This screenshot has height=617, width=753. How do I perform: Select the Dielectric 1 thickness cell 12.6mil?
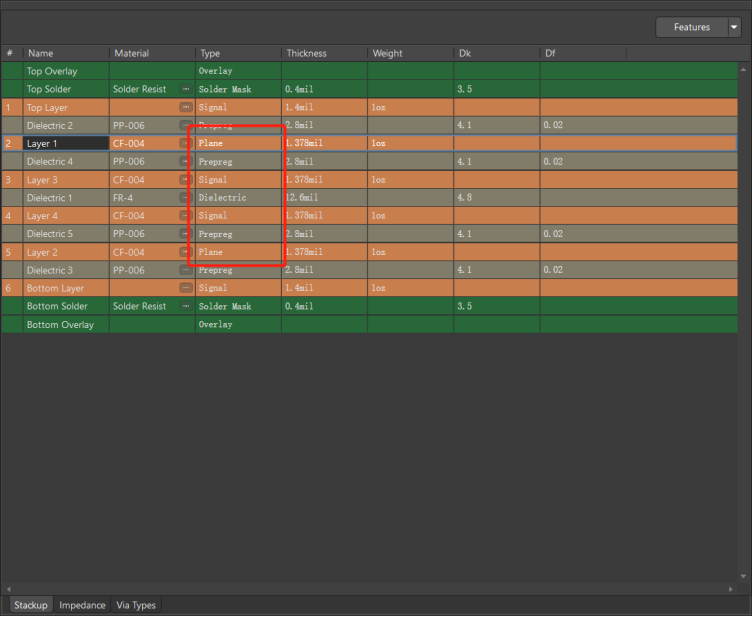click(324, 198)
